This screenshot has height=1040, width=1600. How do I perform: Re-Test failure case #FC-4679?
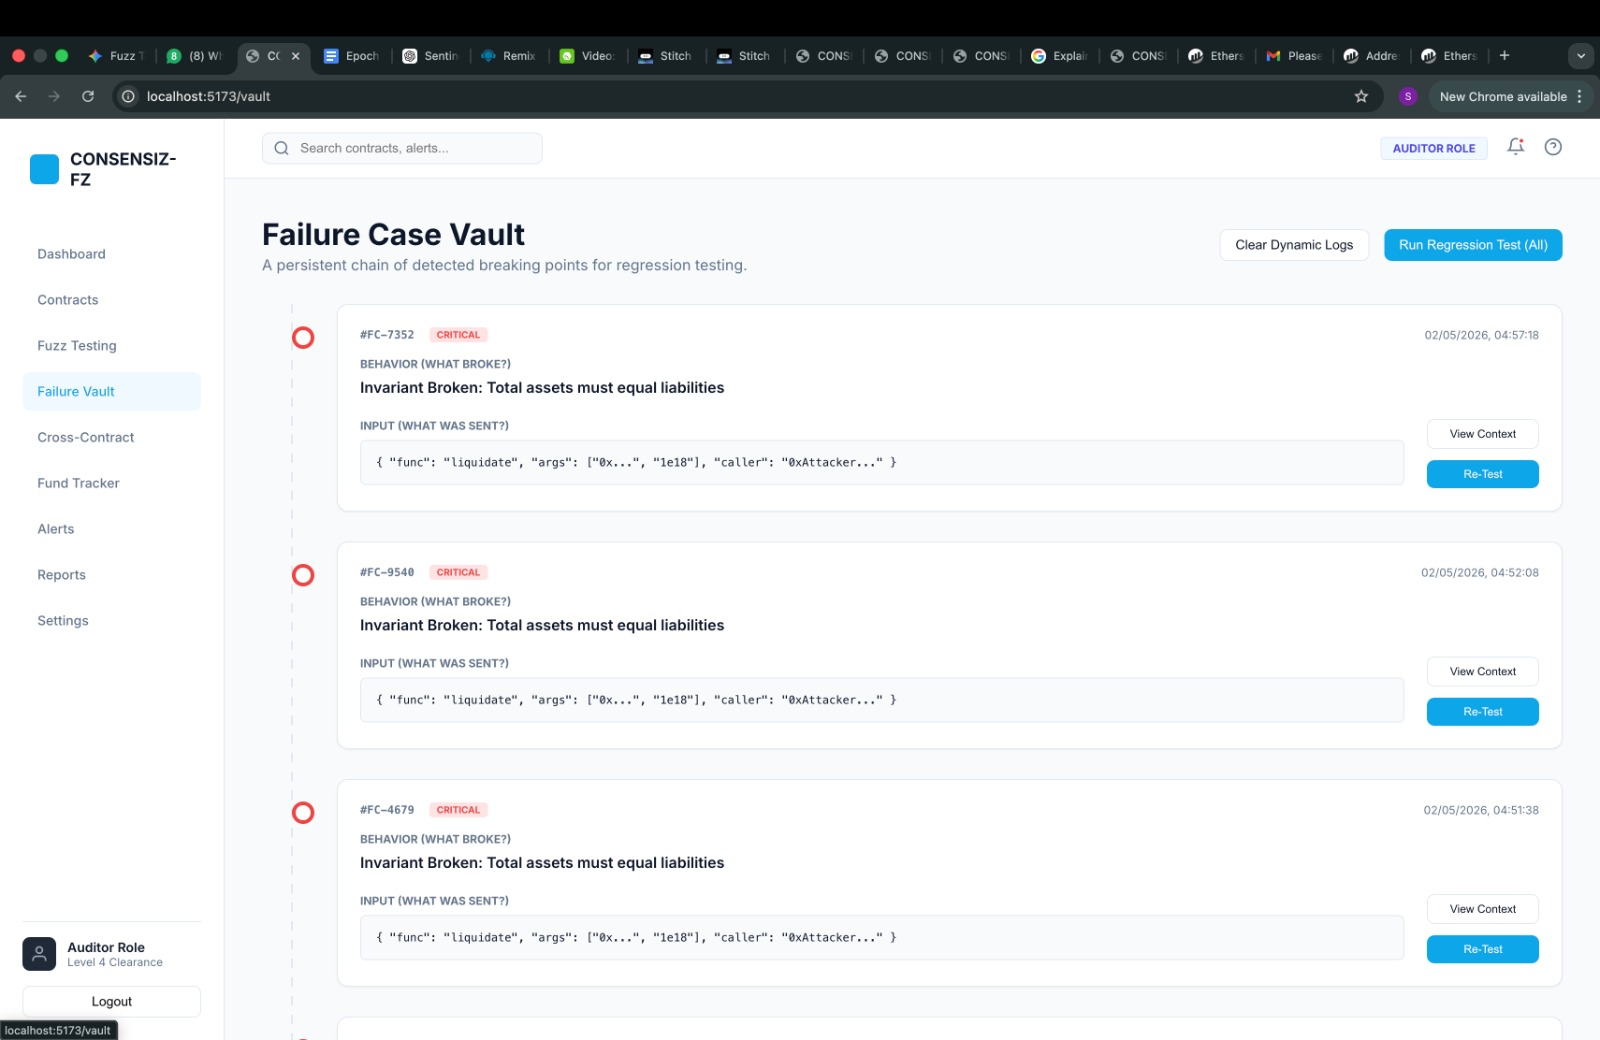(1482, 949)
